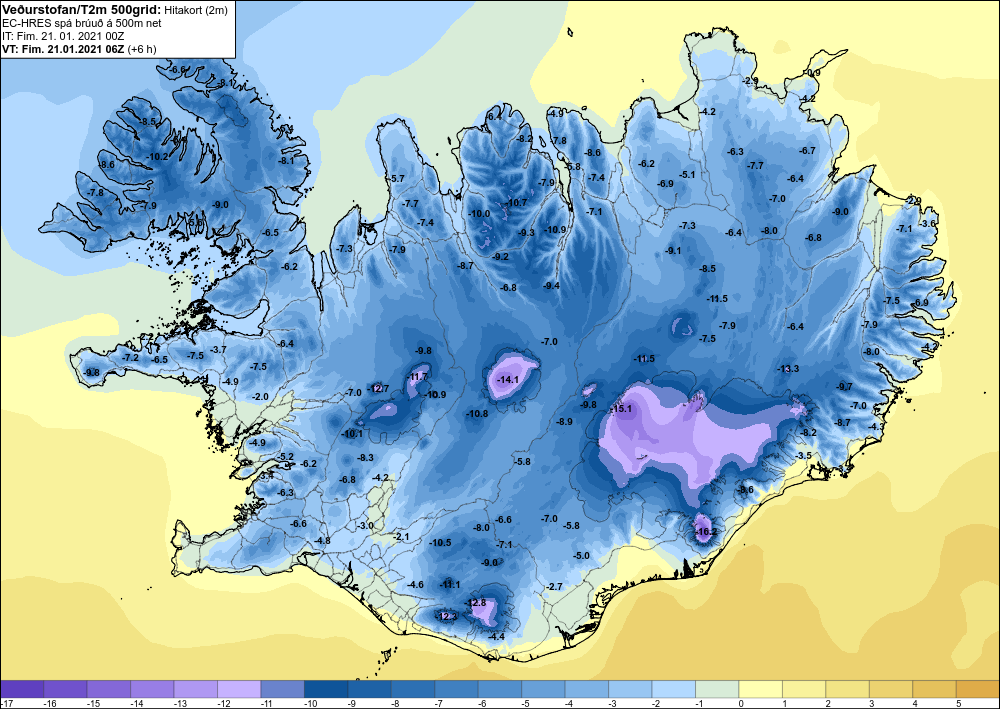The height and width of the screenshot is (709, 1000).
Task: Select the pale yellow swatch between 0 and 1
Action: point(760,689)
